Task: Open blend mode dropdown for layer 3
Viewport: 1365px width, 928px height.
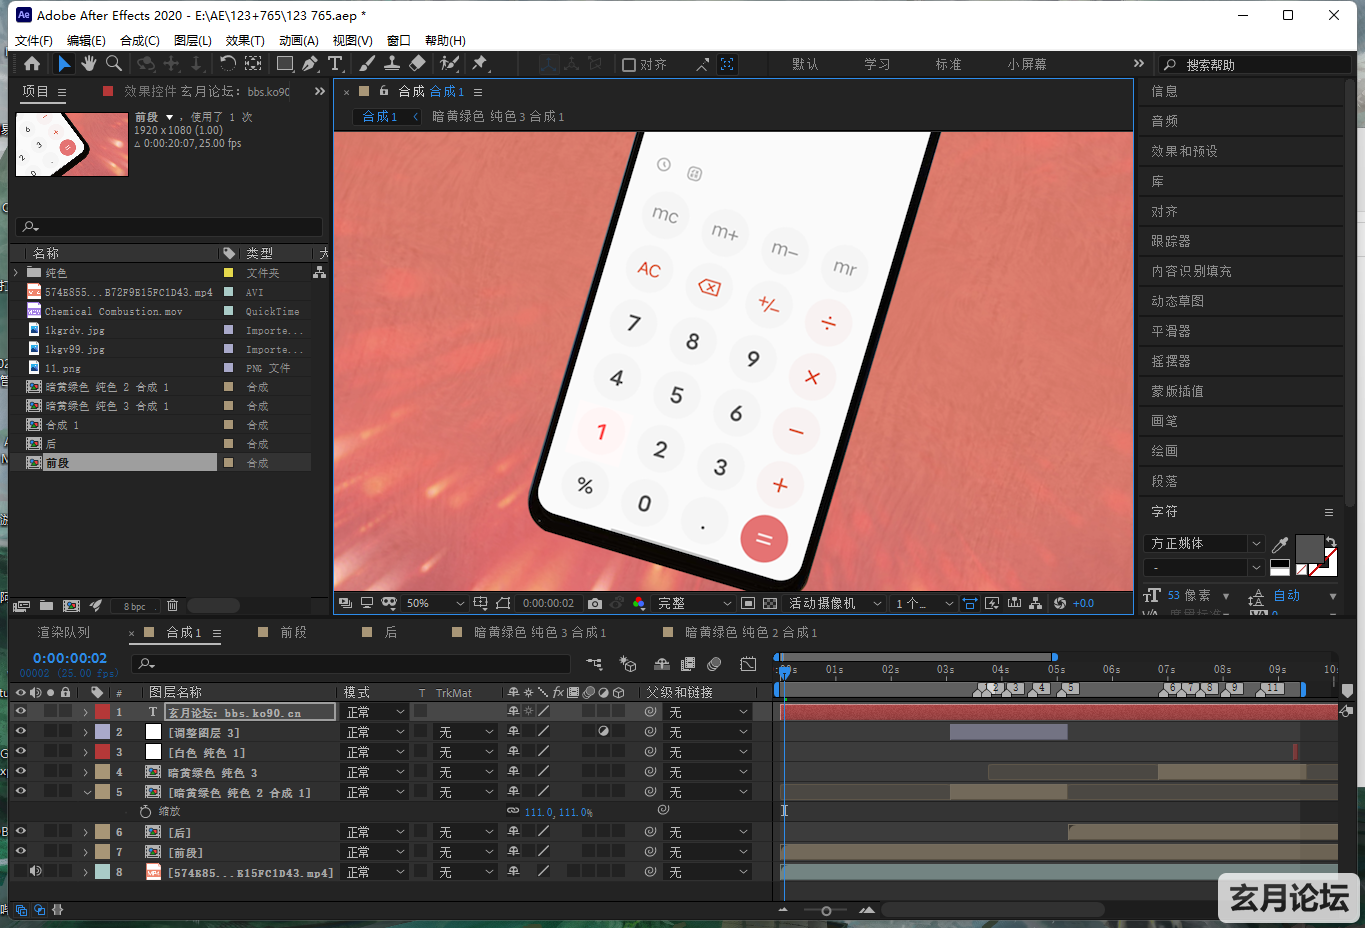Action: [x=375, y=752]
